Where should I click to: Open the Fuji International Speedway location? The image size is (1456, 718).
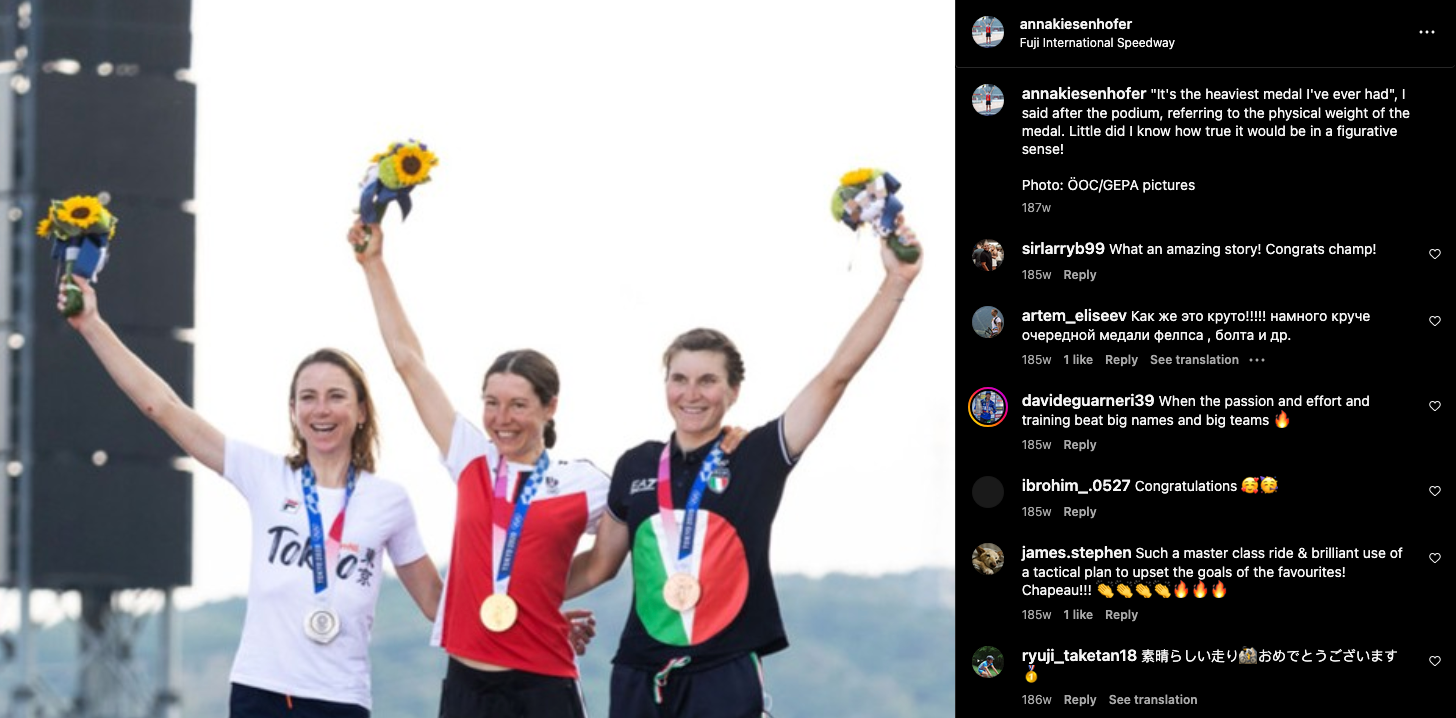pyautogui.click(x=1097, y=43)
